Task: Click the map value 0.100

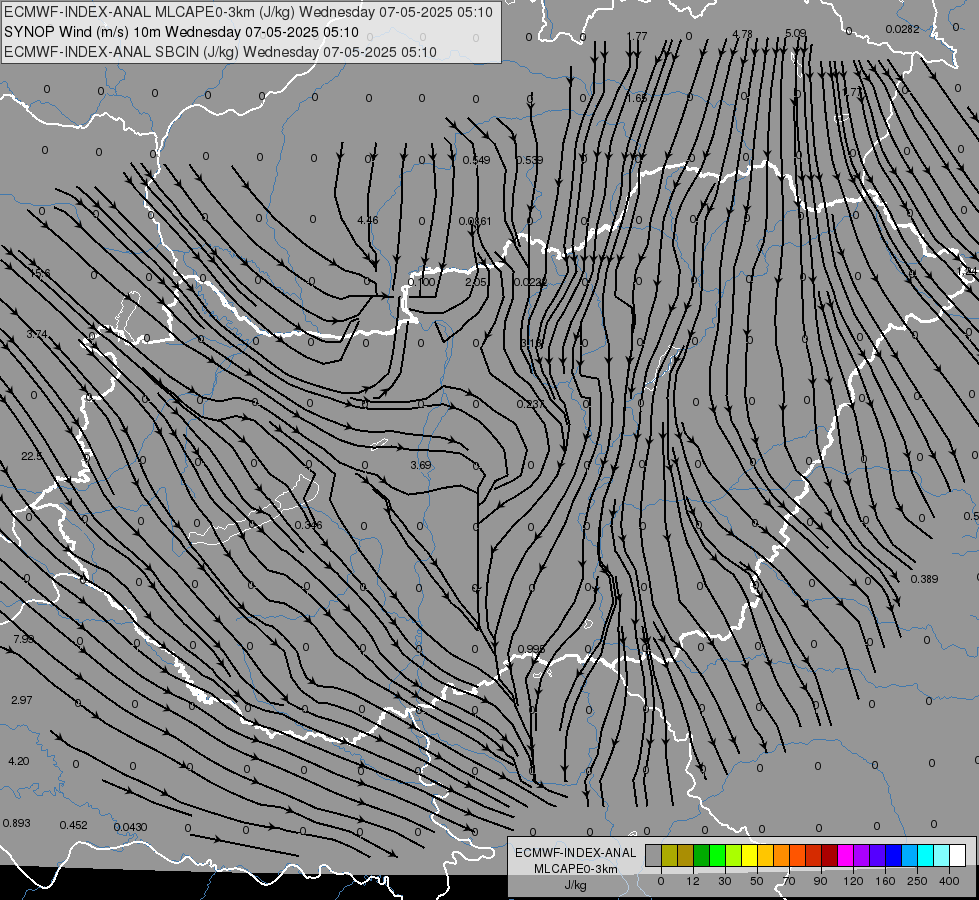Action: tap(421, 282)
